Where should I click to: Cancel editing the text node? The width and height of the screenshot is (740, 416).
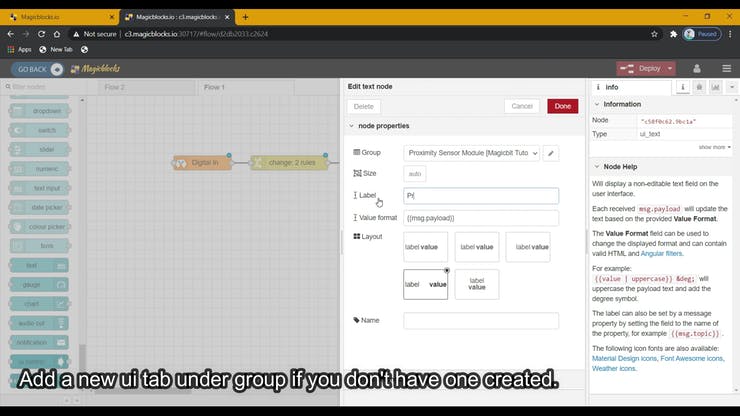(522, 106)
